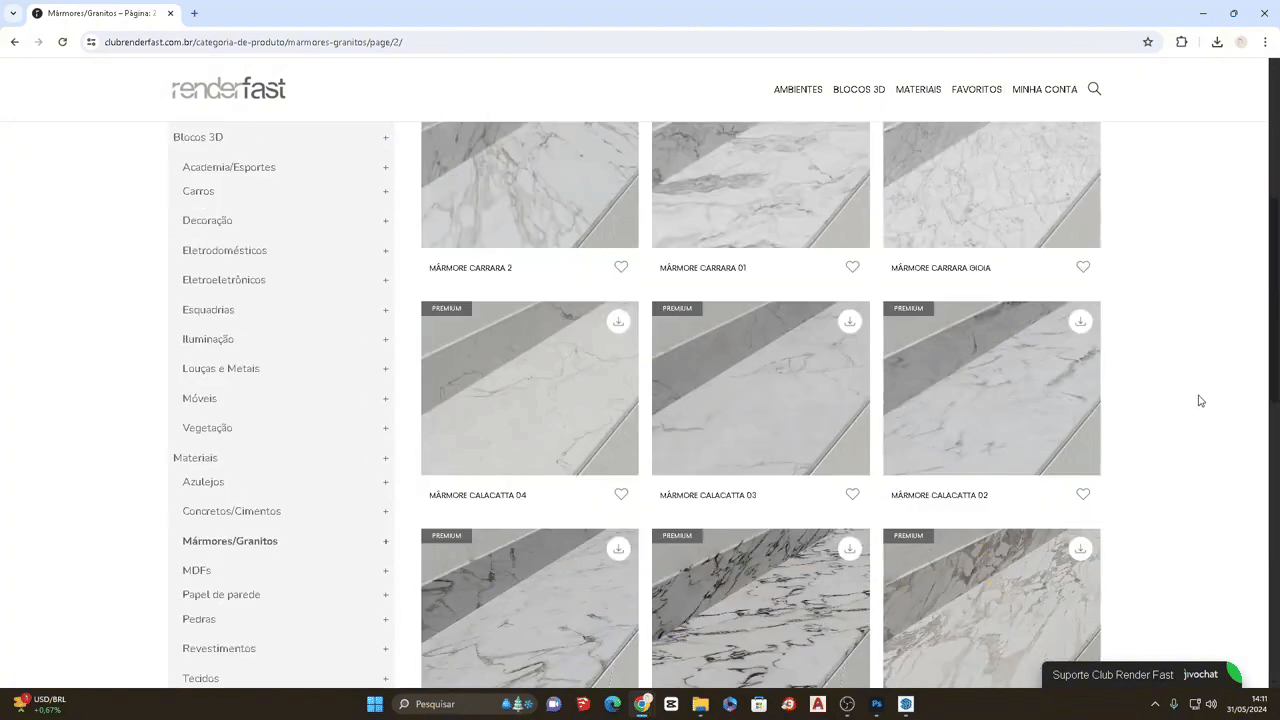Click the Mármore Carrara 01 preview image

click(760, 185)
